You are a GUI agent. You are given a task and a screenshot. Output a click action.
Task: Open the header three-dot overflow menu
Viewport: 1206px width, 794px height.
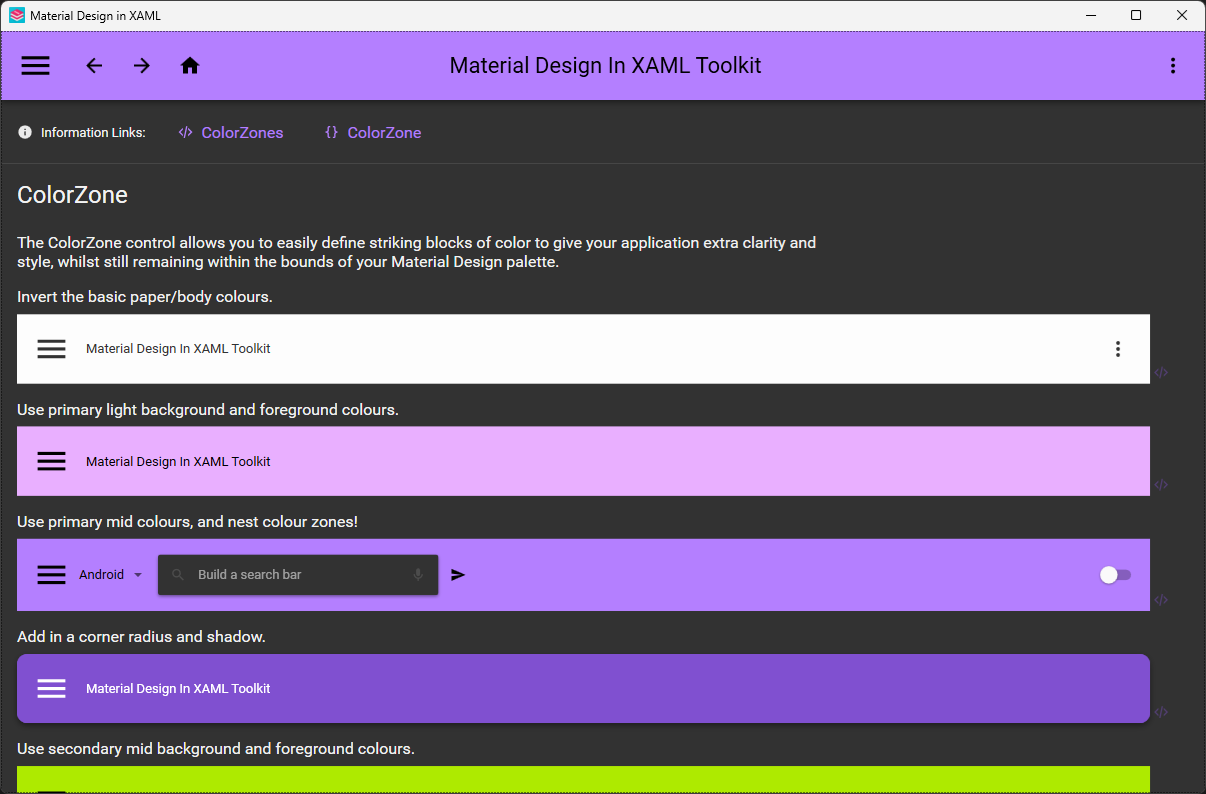(1173, 66)
